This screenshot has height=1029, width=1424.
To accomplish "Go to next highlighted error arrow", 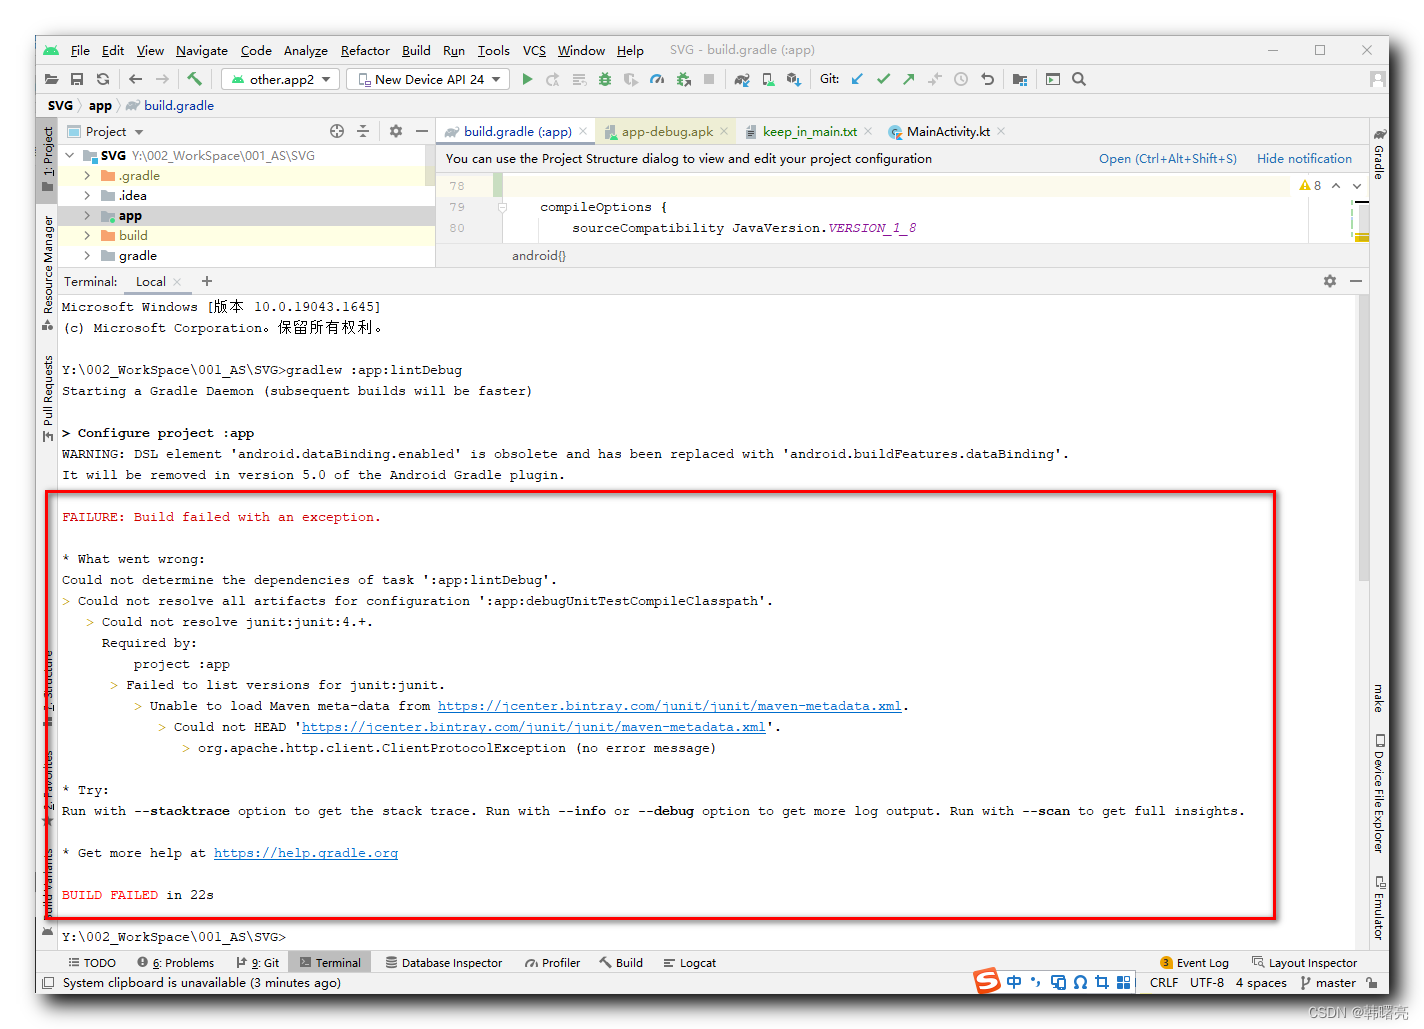I will (x=1357, y=185).
